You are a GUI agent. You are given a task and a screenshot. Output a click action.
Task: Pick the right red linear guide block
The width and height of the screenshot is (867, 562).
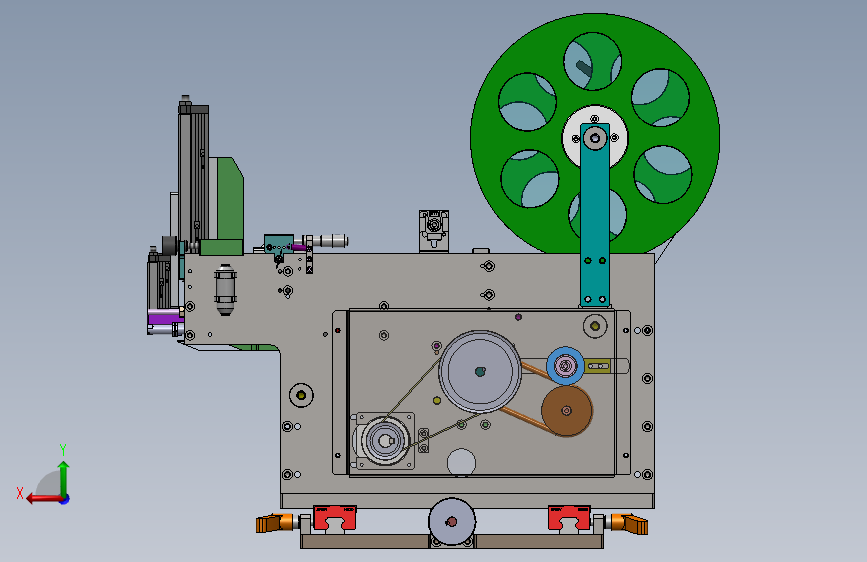point(570,517)
